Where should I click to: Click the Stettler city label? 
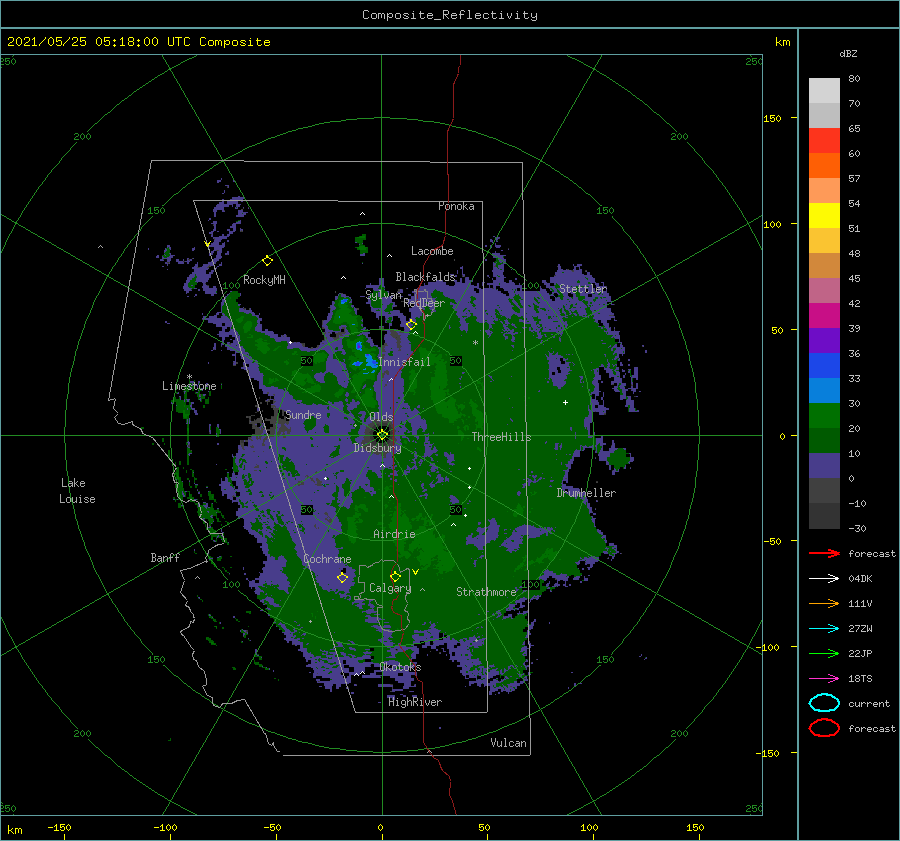click(x=583, y=289)
